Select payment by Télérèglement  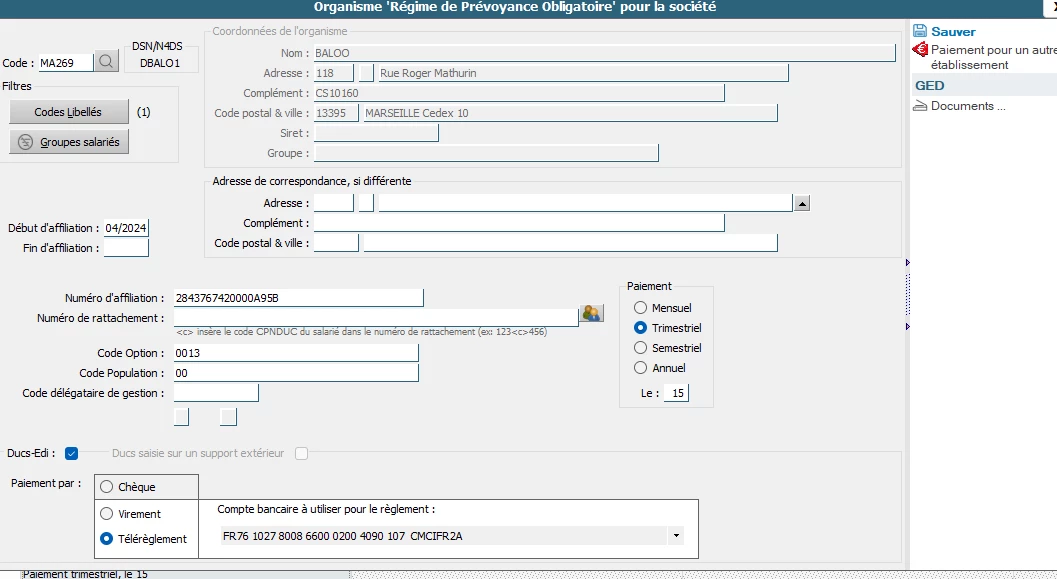click(107, 539)
